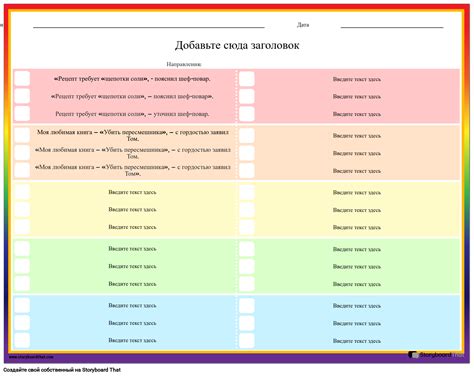Click the Storyboard That logo
Screen dimensions: 474x376
tap(435, 355)
